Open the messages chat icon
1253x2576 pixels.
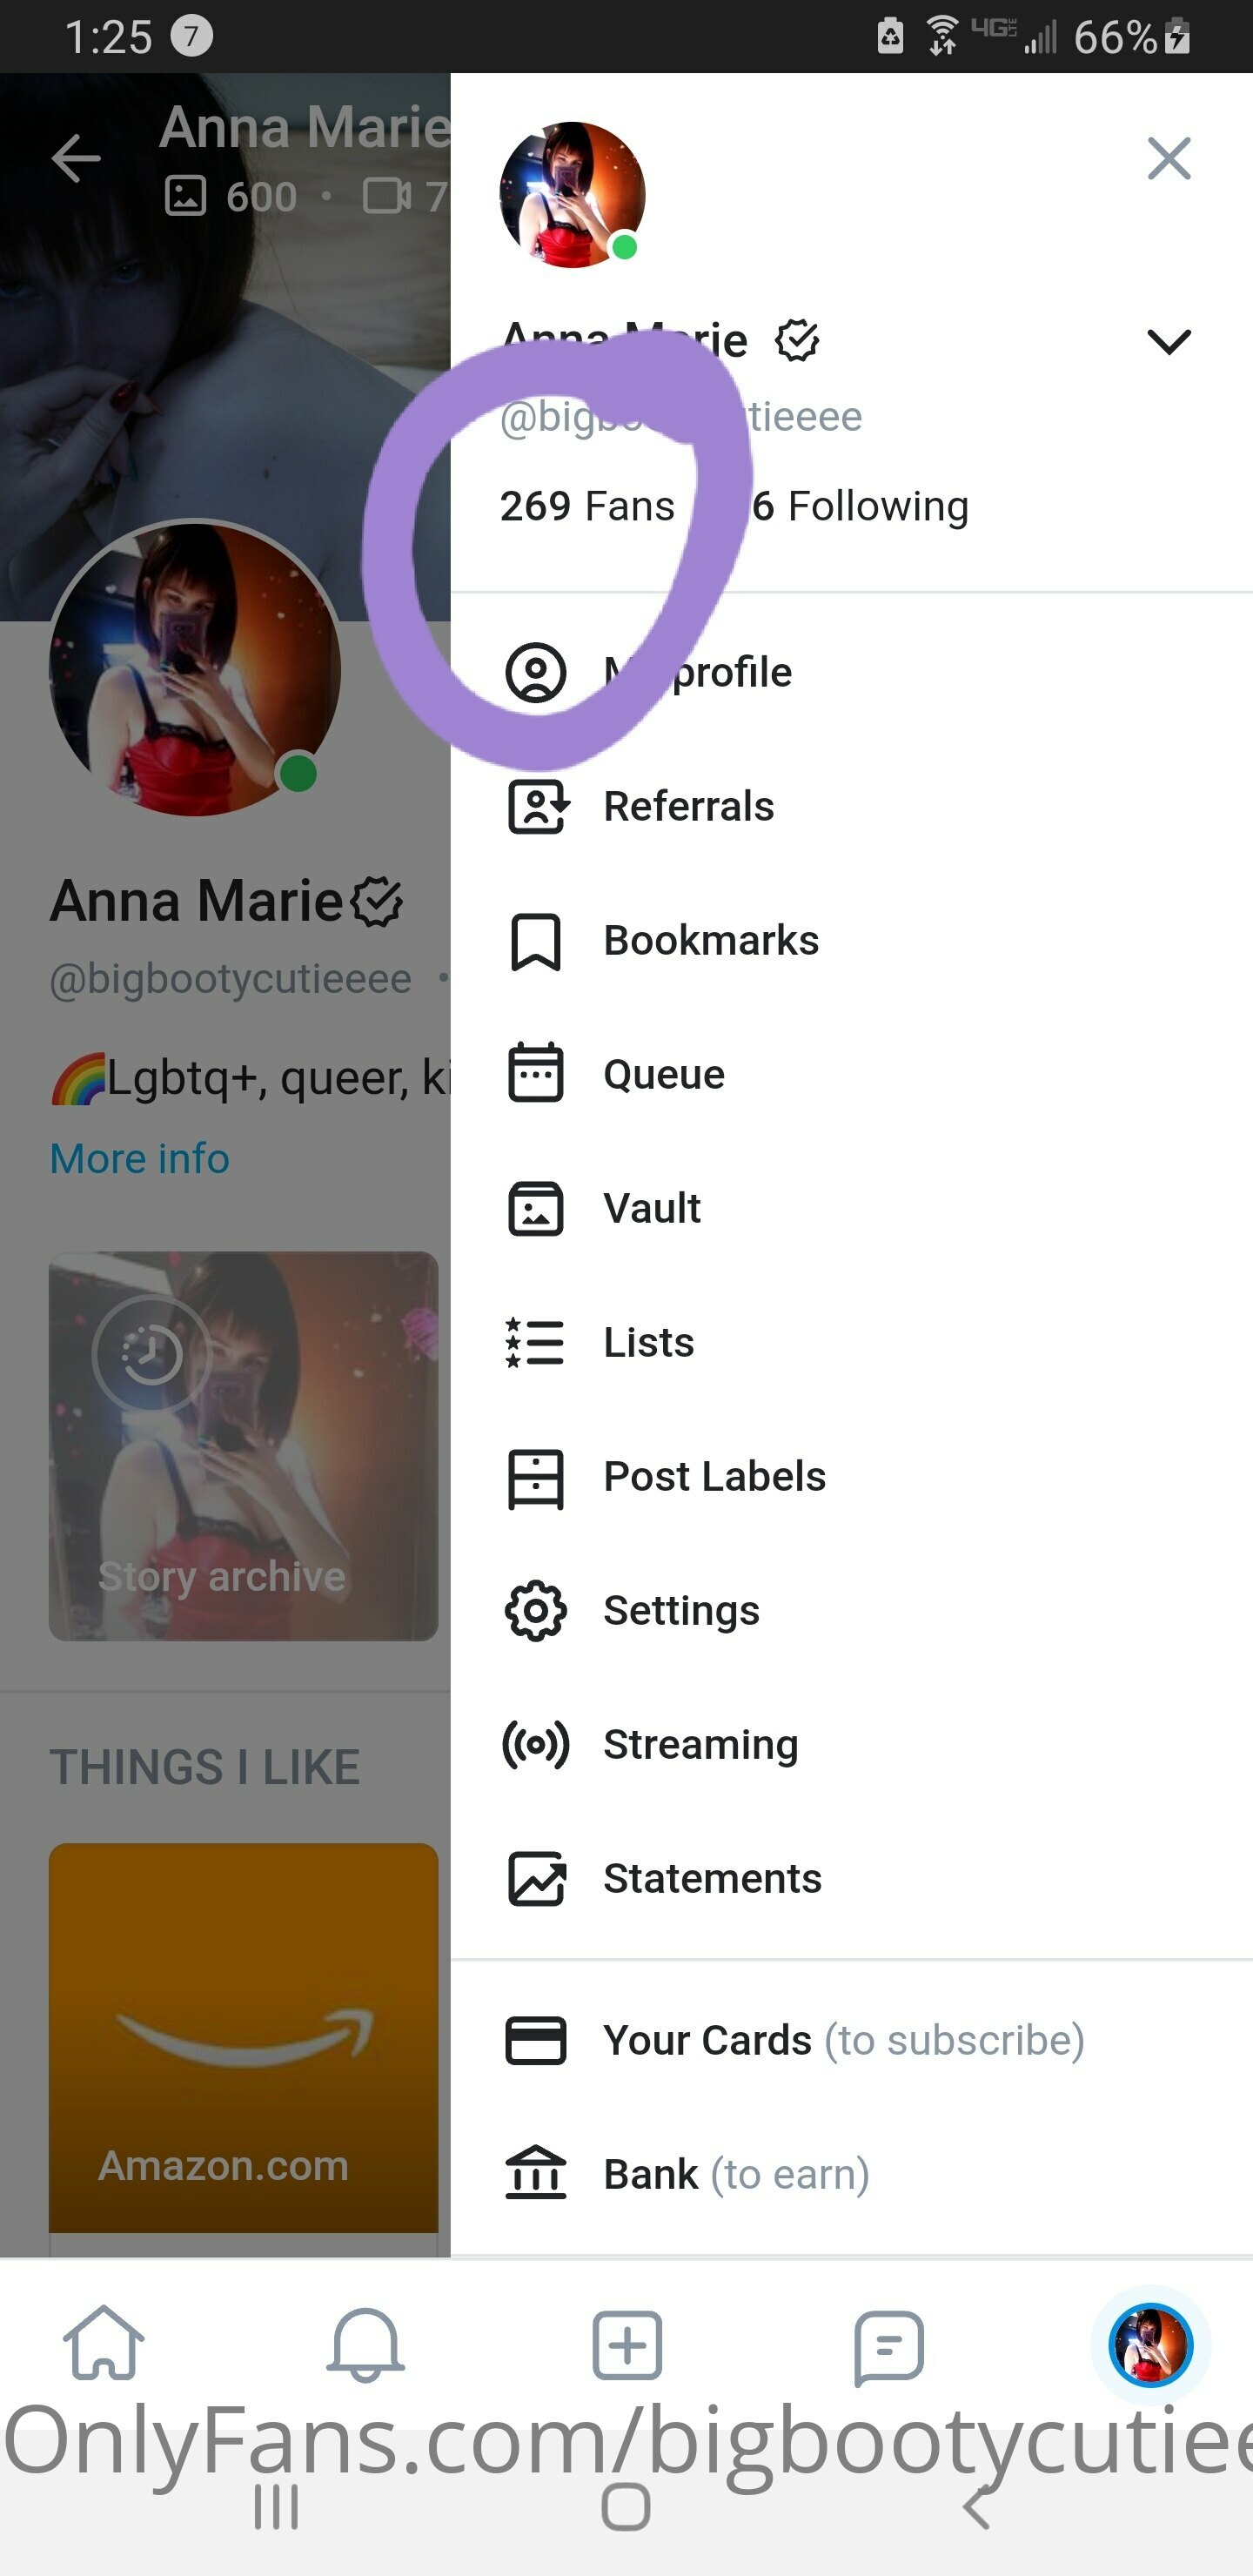coord(888,2343)
